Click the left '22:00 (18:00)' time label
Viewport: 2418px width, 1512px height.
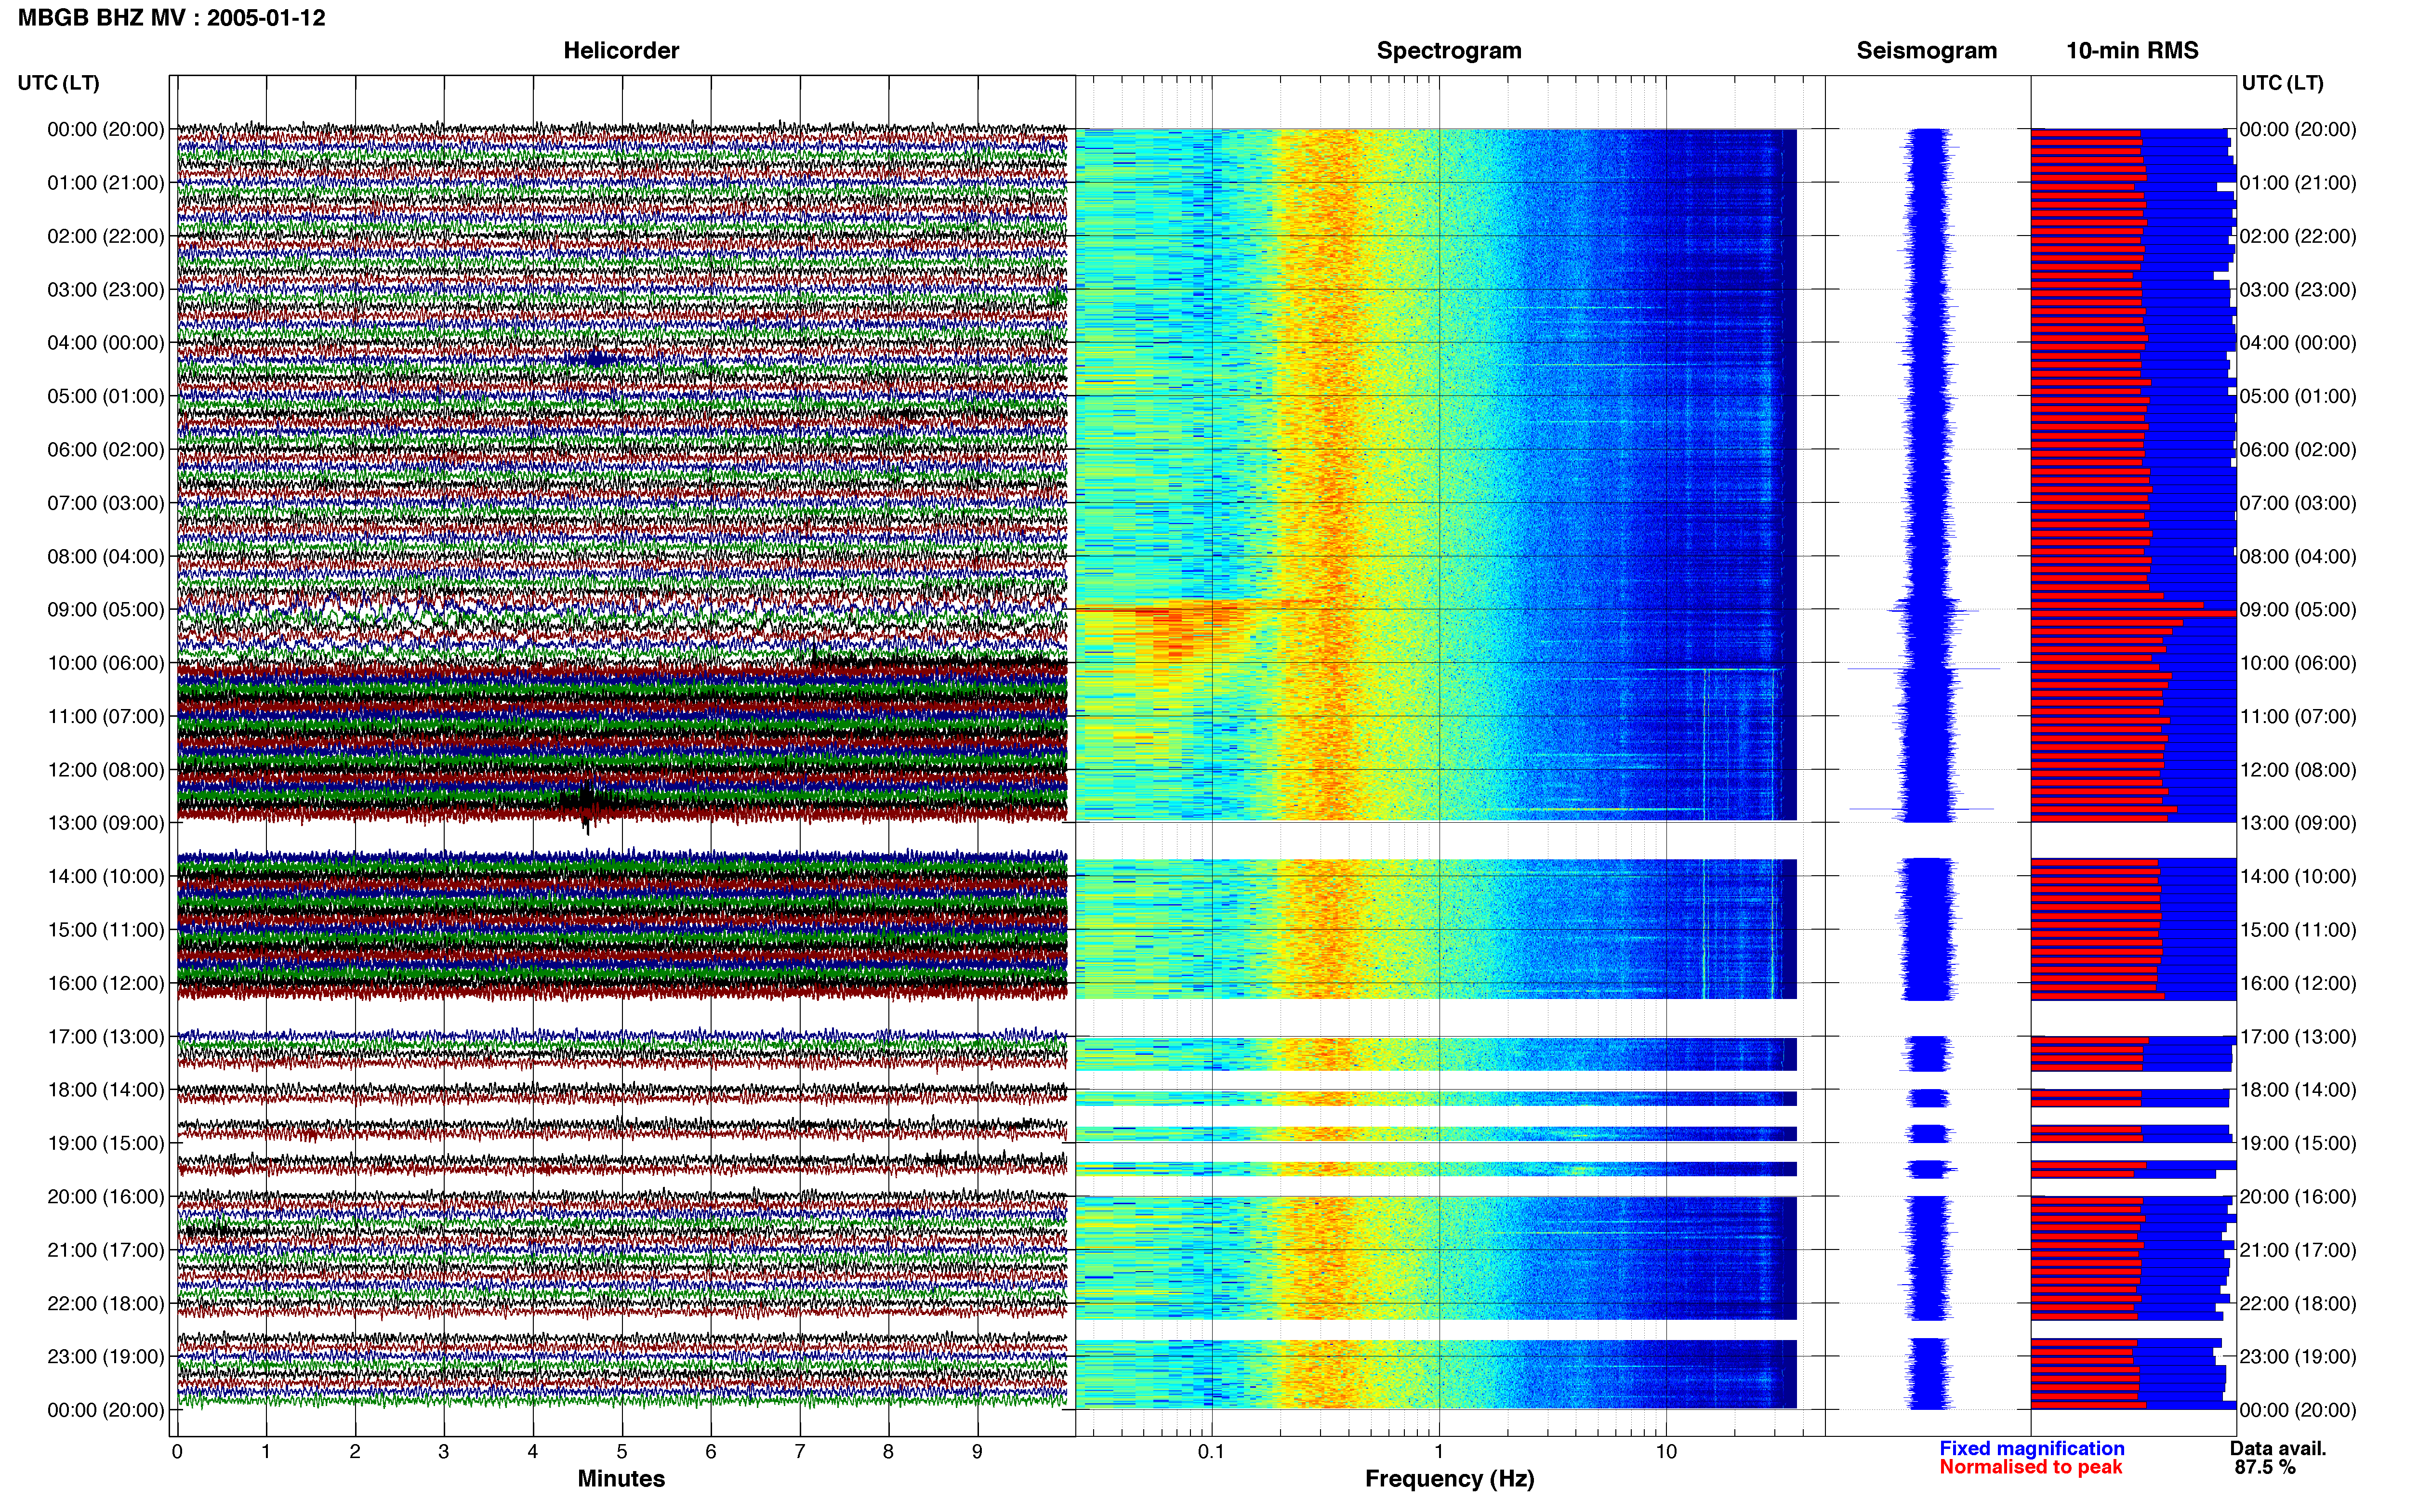[106, 1303]
